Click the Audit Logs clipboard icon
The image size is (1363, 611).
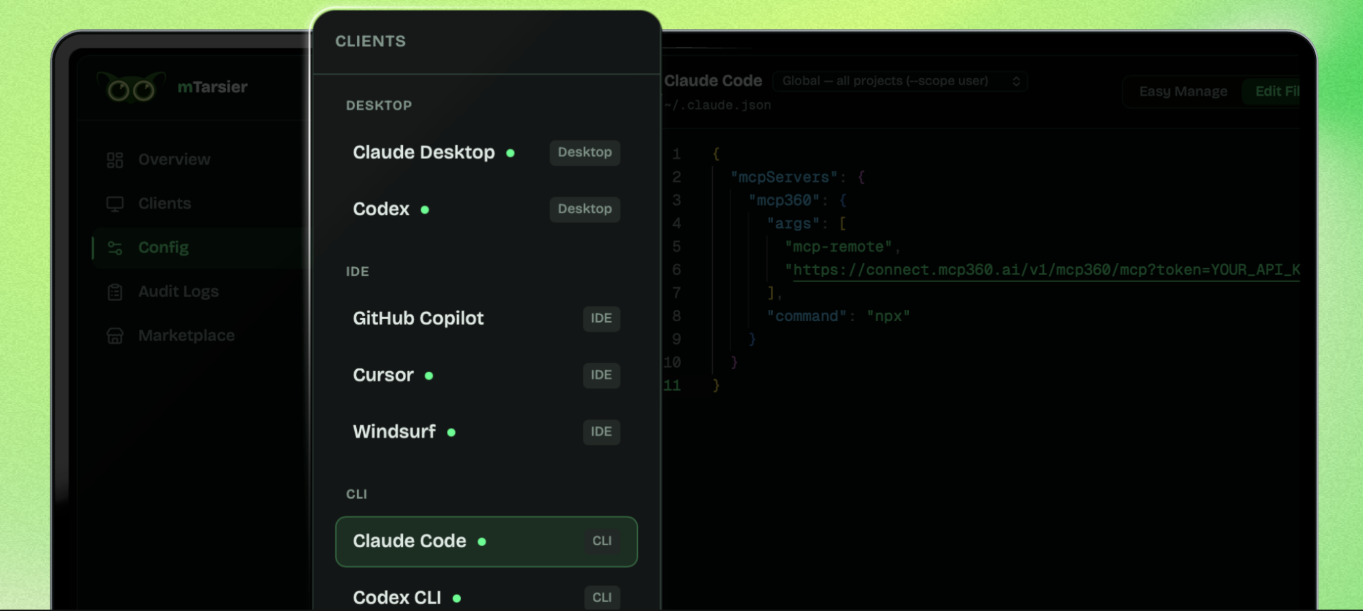click(x=115, y=292)
